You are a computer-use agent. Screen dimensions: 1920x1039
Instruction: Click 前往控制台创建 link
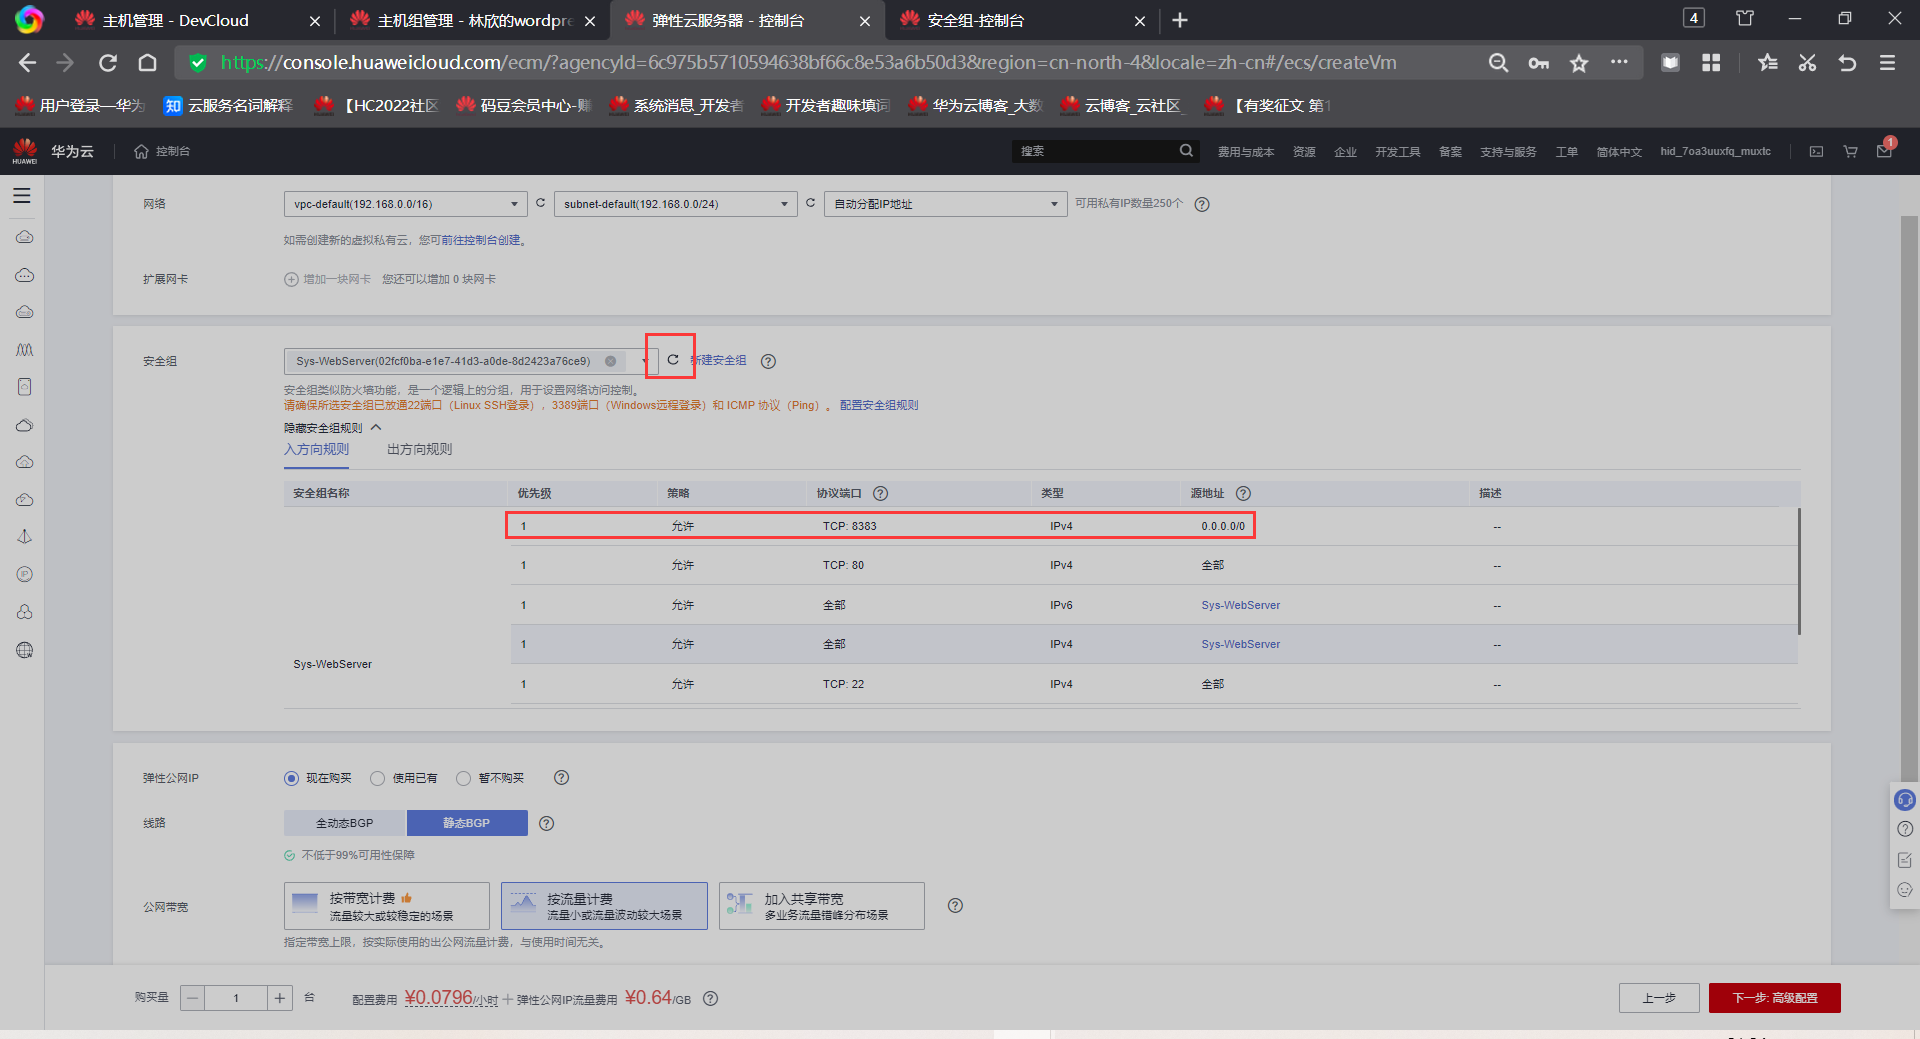pos(481,240)
